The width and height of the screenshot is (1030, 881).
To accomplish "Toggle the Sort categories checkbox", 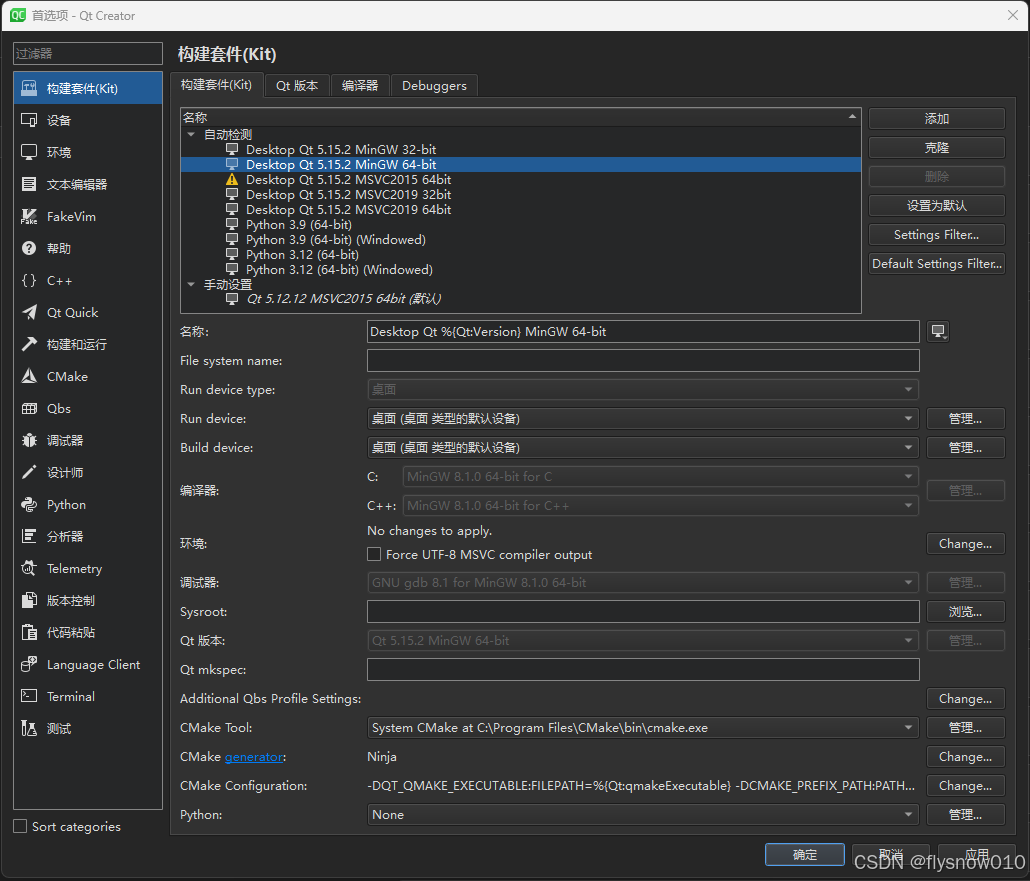I will 20,826.
